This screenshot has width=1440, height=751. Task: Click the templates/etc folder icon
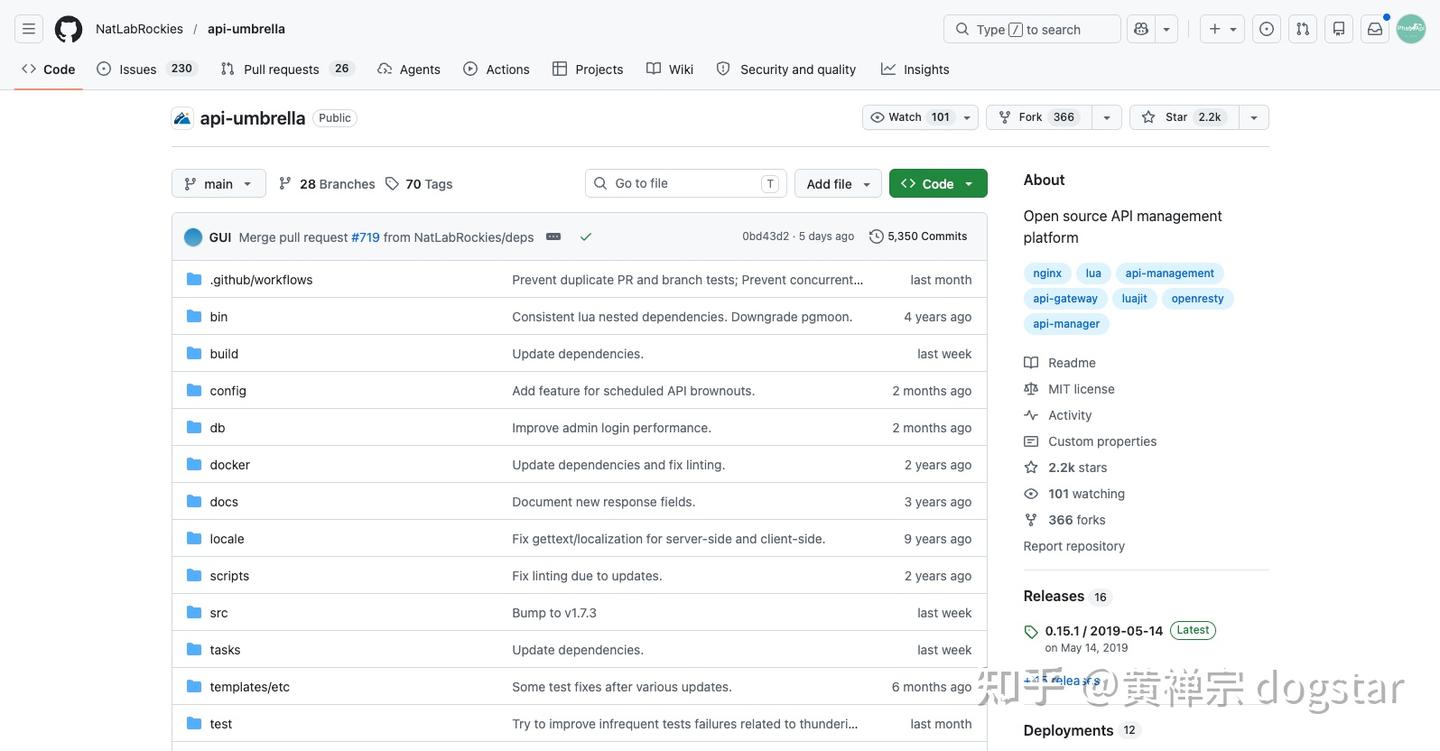point(194,686)
